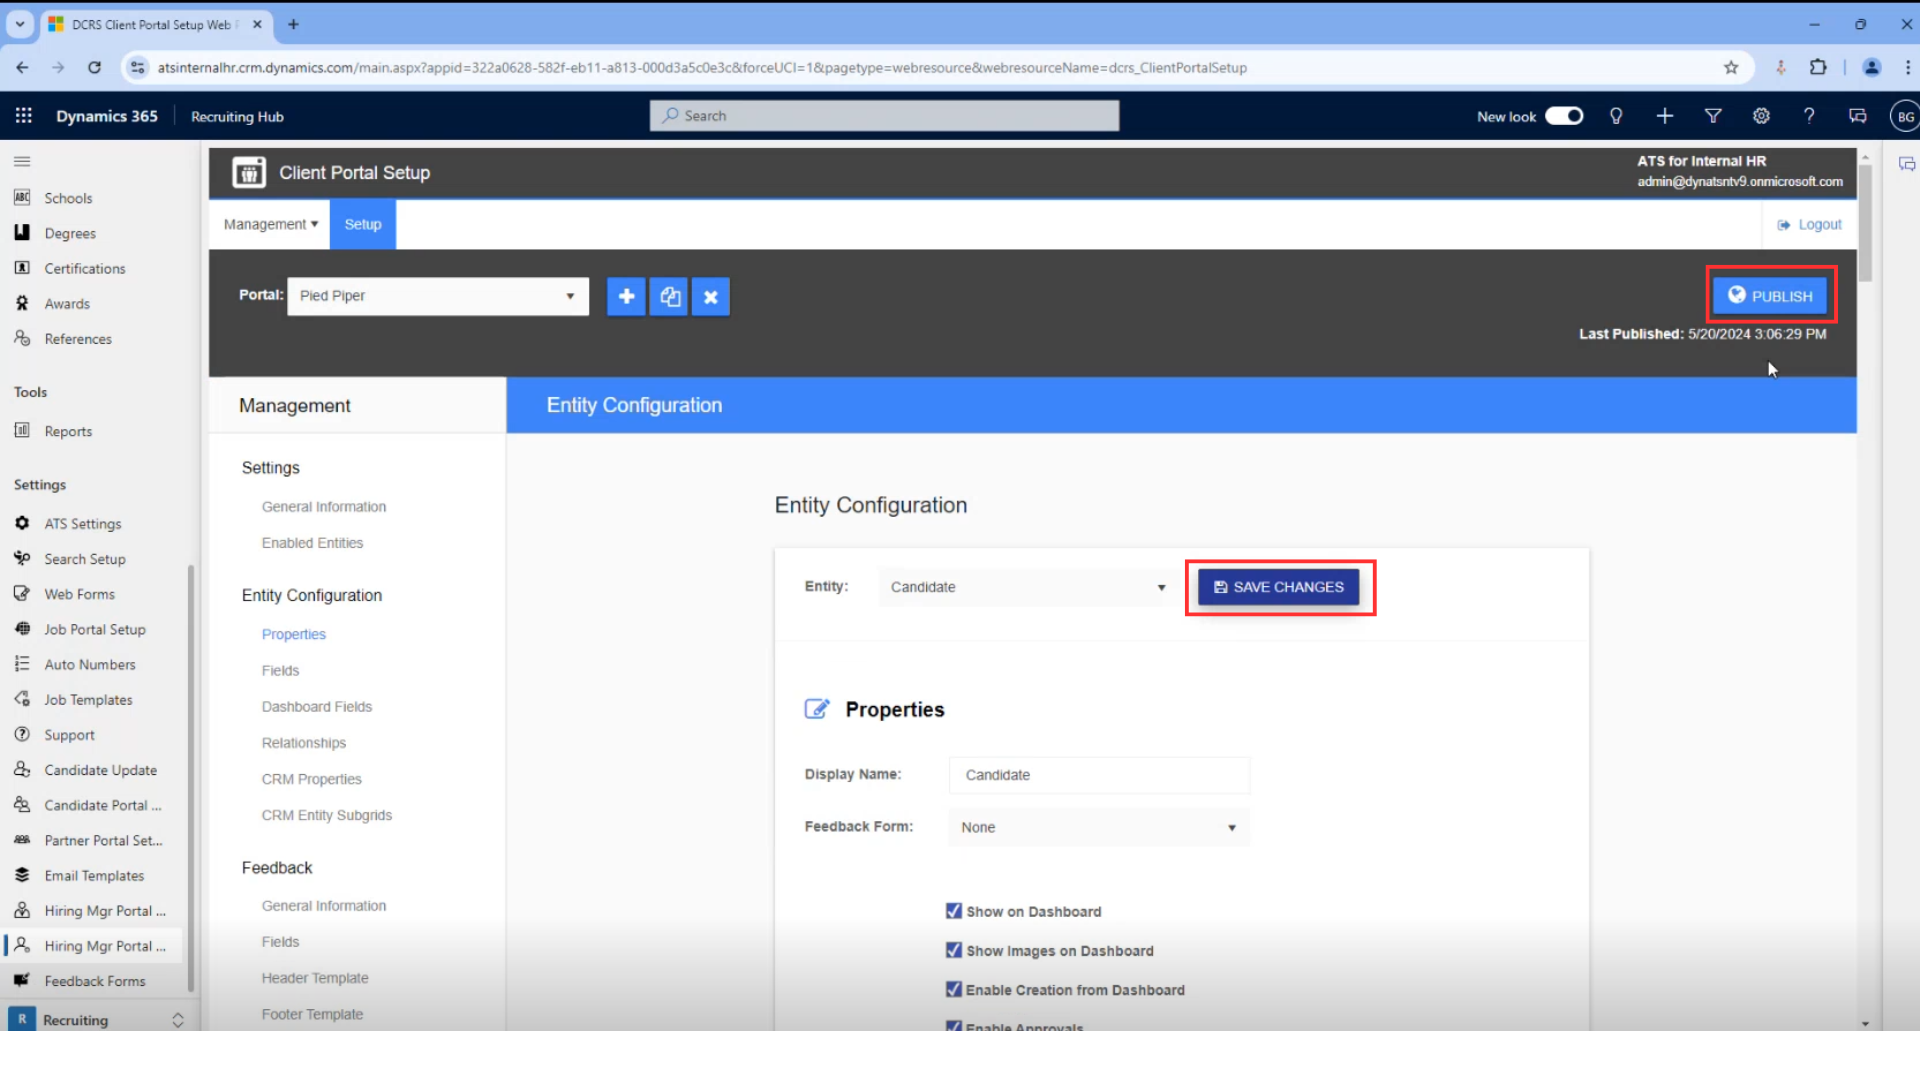Open the Properties link under Entity Configuration
This screenshot has height=1080, width=1920.
coord(294,634)
